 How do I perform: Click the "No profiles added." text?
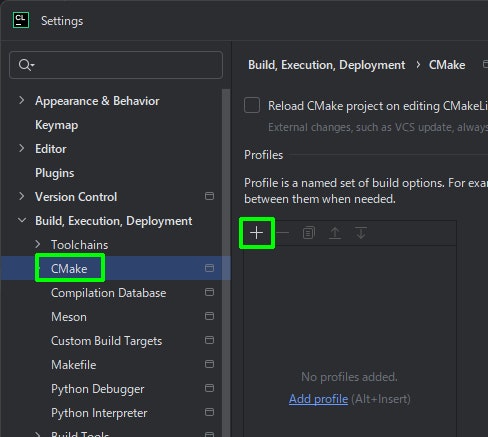(x=349, y=377)
